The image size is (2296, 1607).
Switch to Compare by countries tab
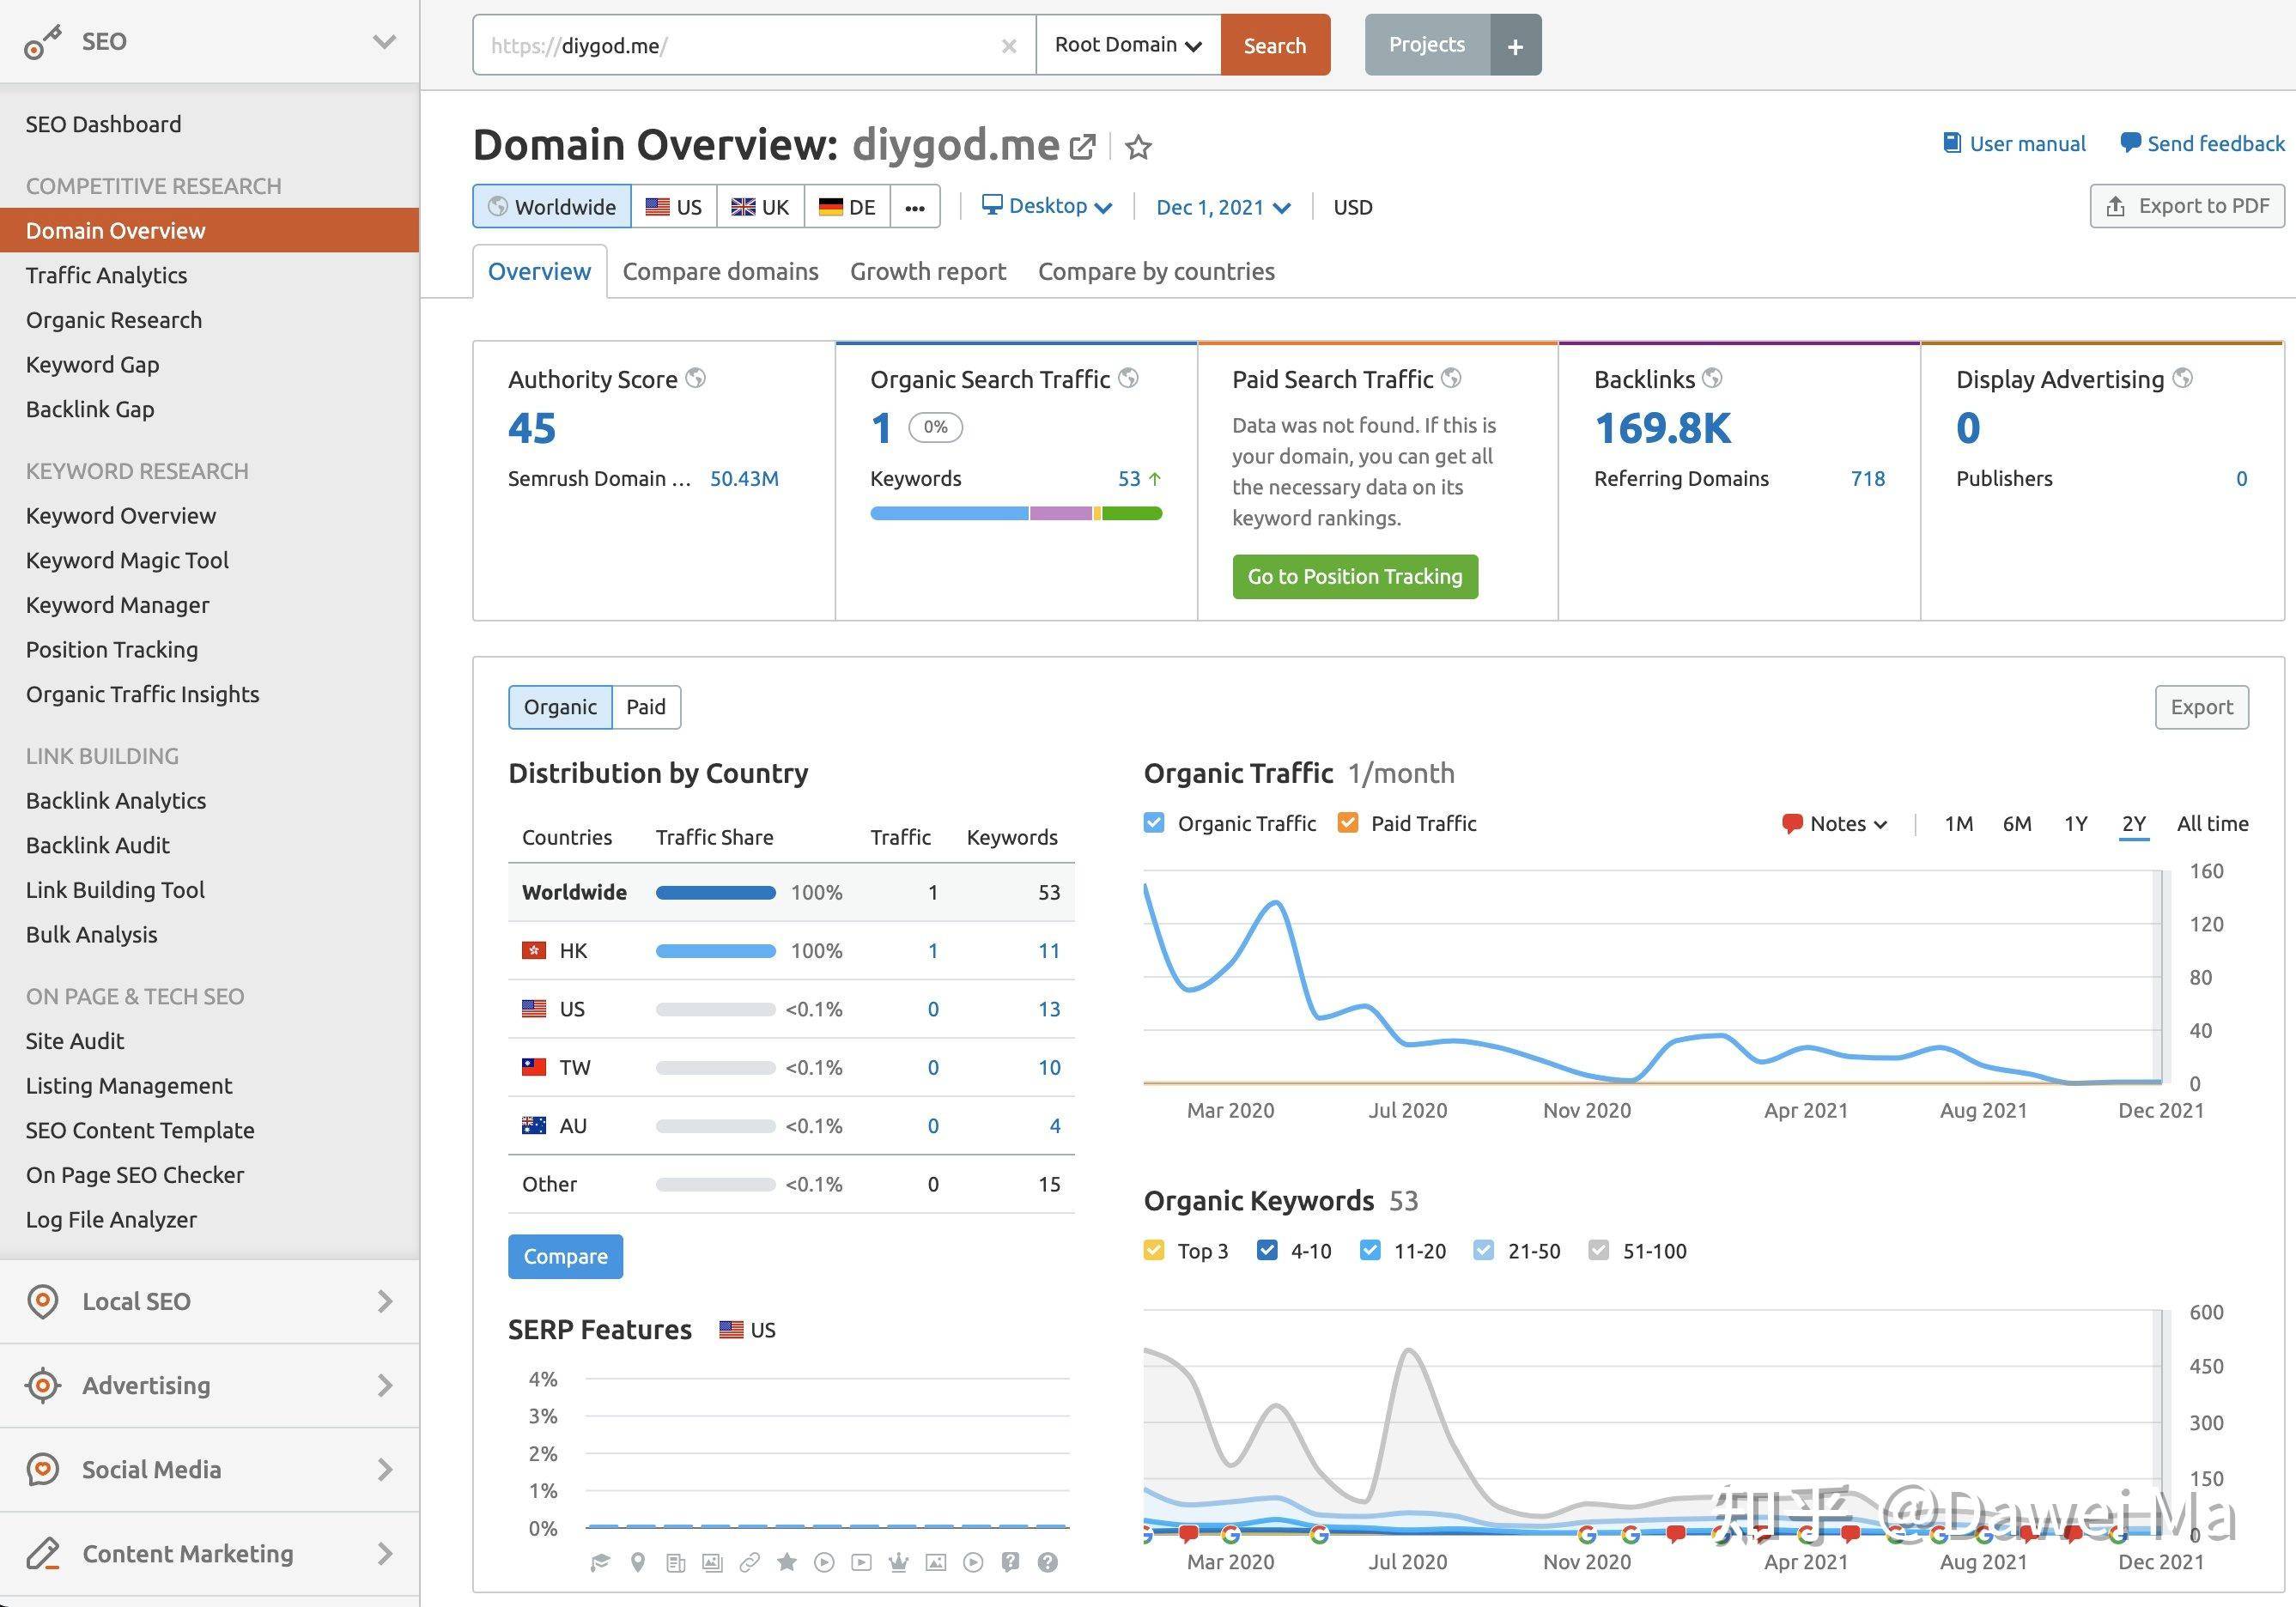(1156, 271)
